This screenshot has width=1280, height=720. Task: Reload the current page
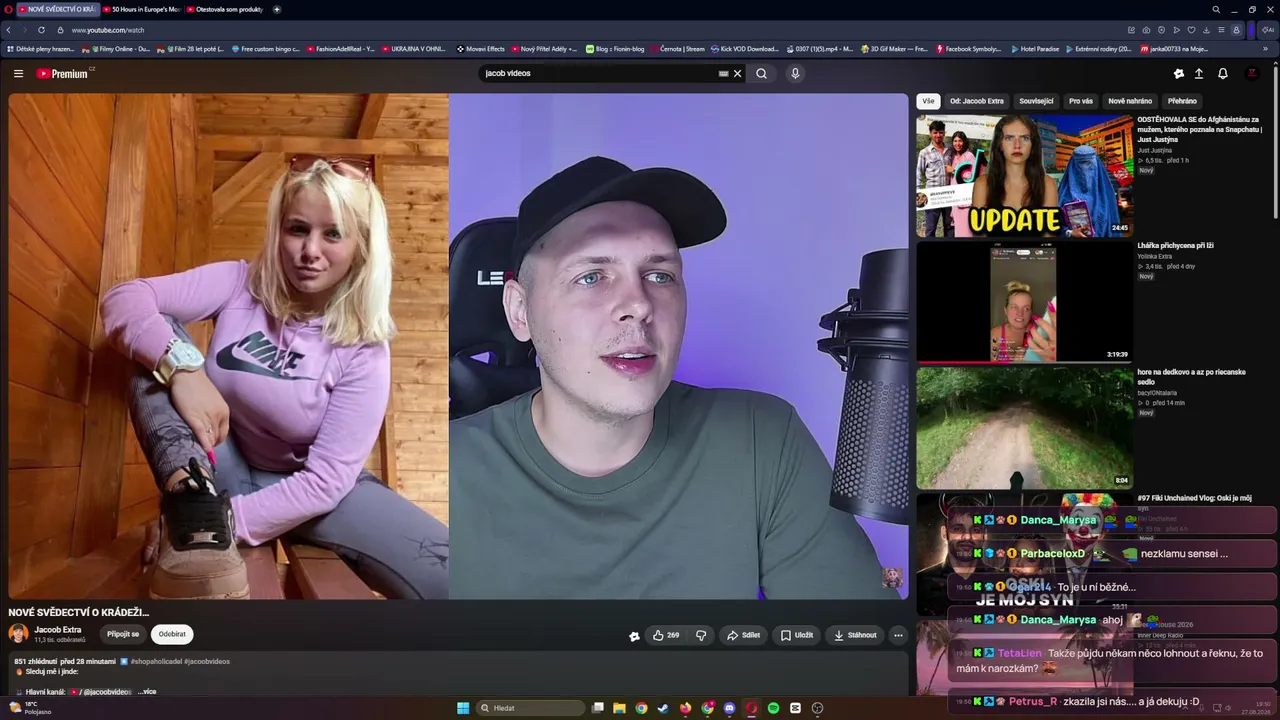tap(41, 30)
